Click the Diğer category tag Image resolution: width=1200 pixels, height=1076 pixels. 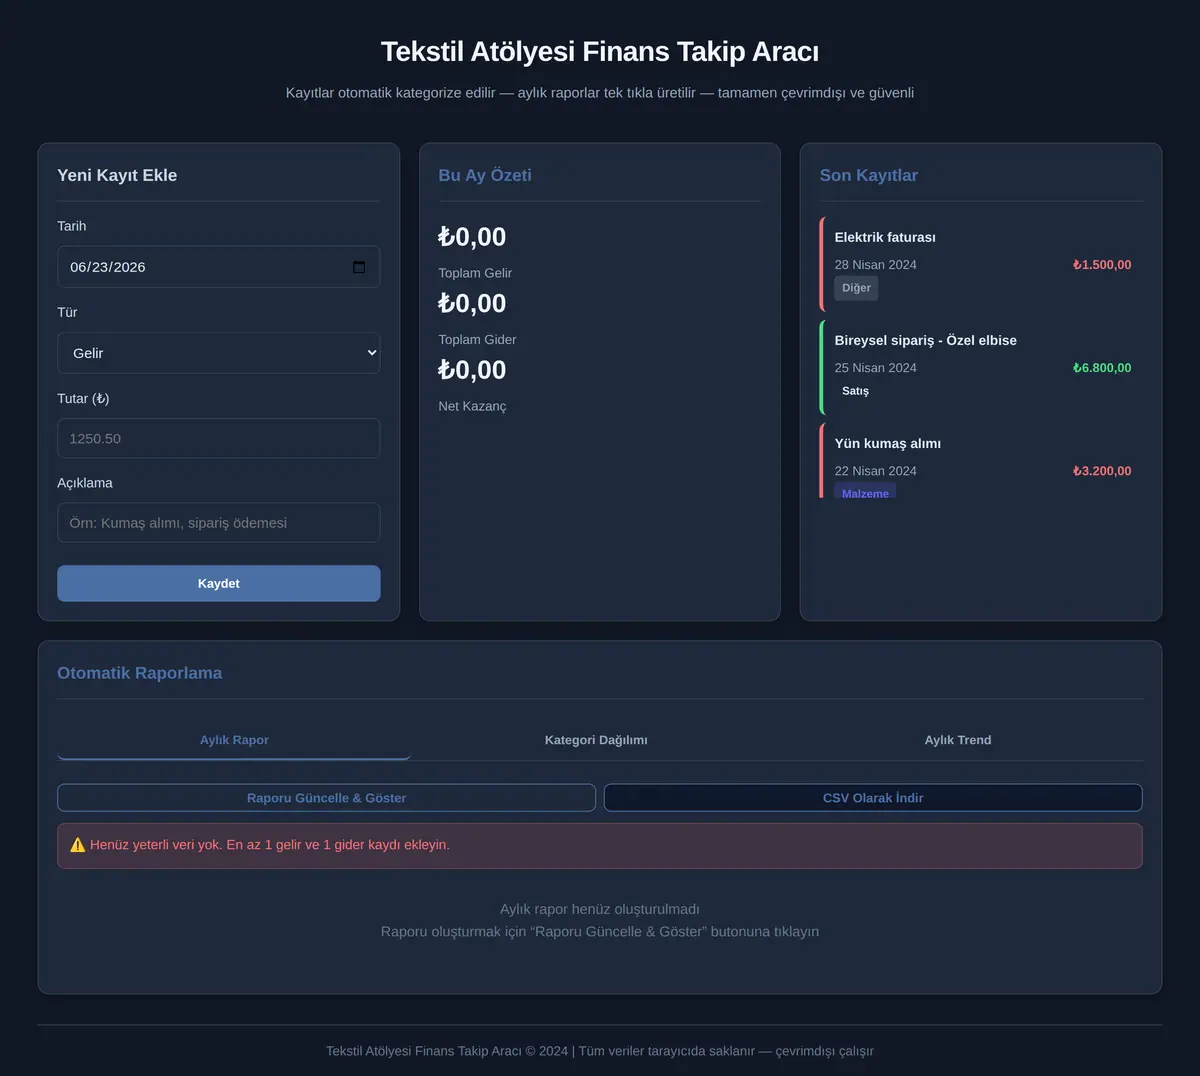point(856,288)
